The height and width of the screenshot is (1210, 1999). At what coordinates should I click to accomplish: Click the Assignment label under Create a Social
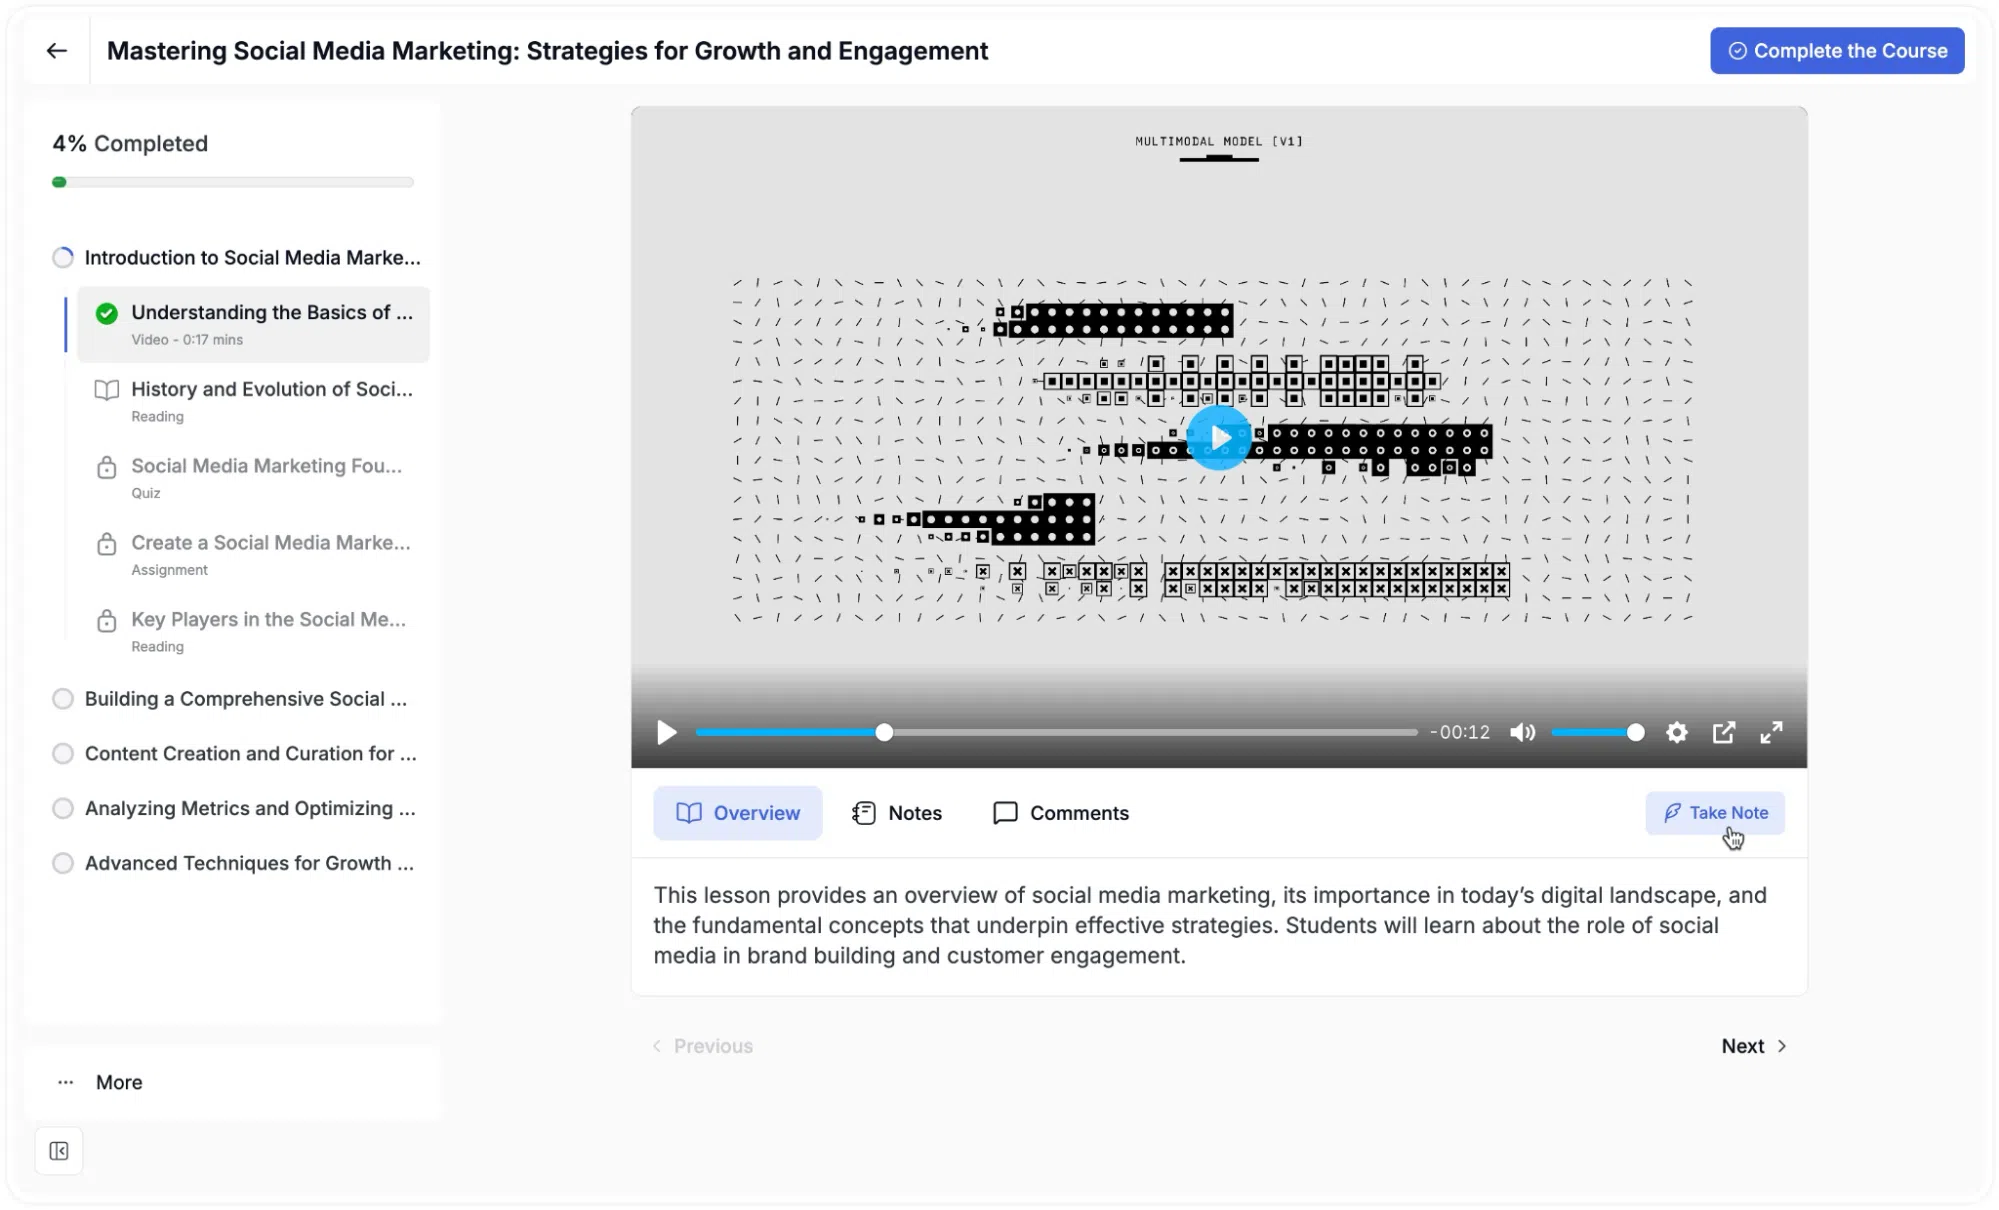[169, 569]
